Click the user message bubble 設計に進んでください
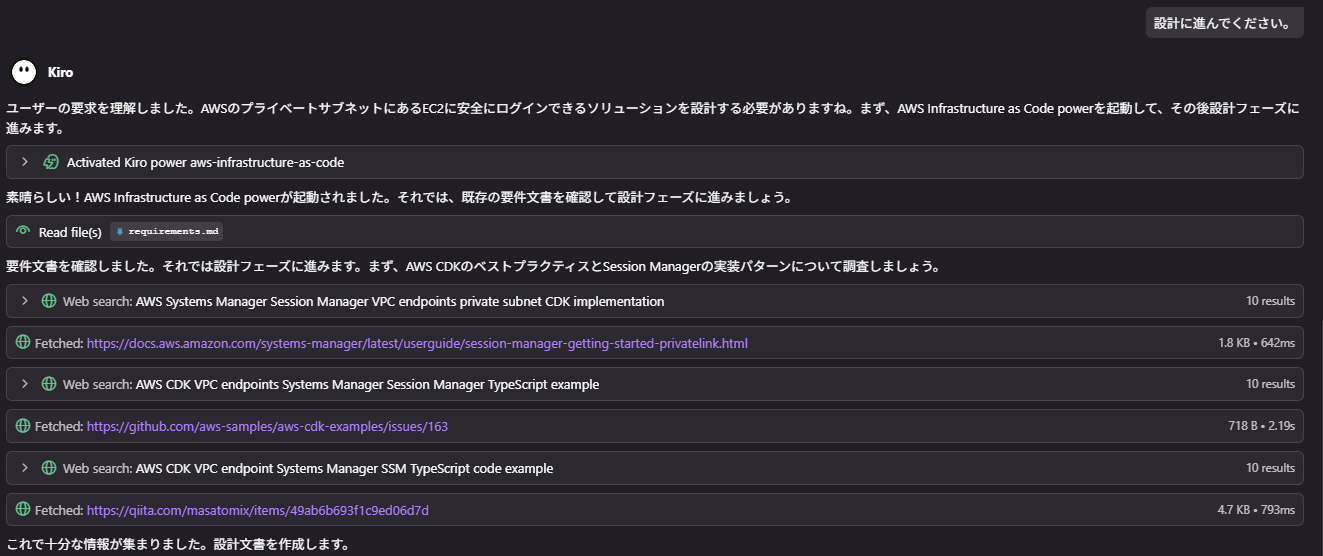 [x=1224, y=23]
